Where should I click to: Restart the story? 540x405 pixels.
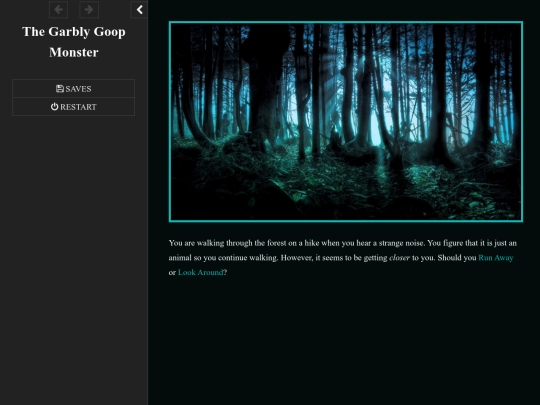[74, 107]
